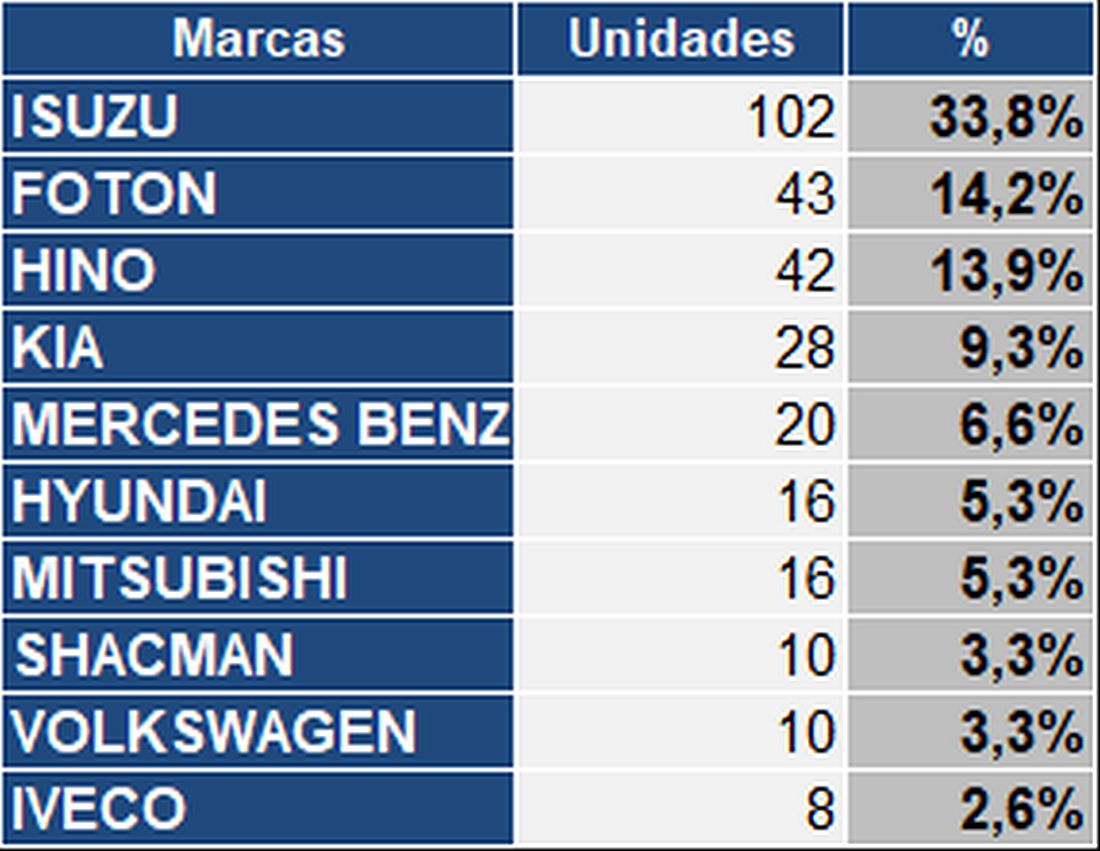Select the HYUNDAI brand cell

(258, 502)
